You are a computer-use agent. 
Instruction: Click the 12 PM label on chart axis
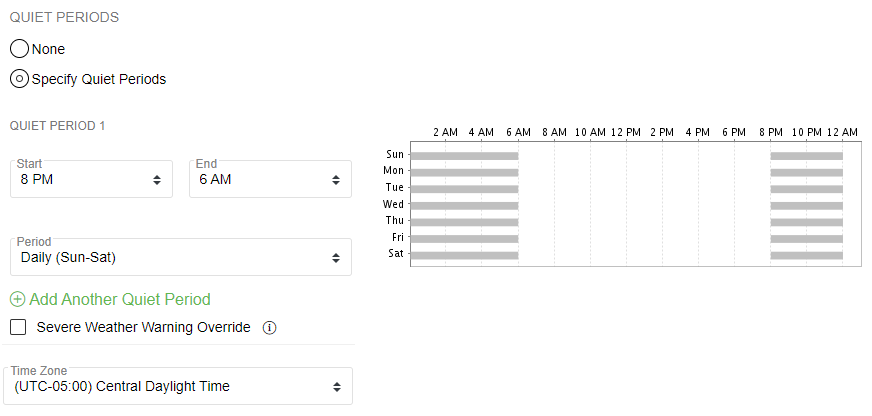click(x=626, y=132)
